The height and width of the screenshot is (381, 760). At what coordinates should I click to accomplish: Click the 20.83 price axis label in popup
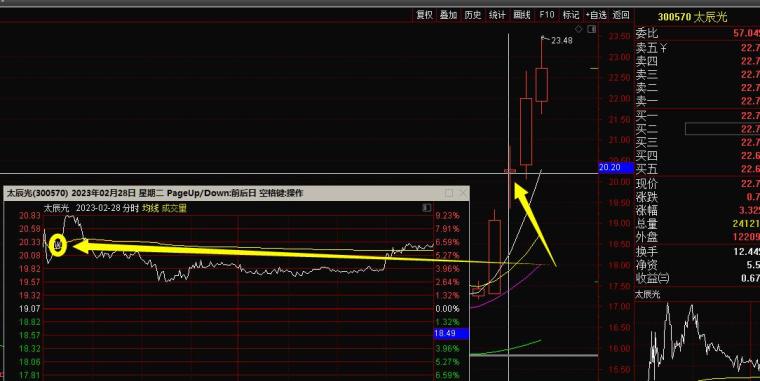click(x=30, y=216)
